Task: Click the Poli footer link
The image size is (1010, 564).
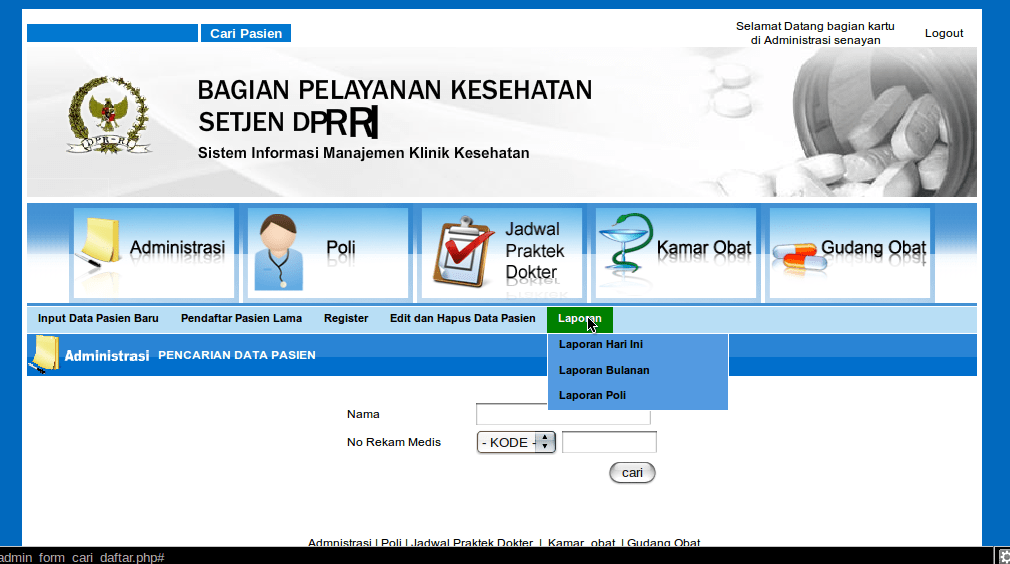Action: [391, 542]
